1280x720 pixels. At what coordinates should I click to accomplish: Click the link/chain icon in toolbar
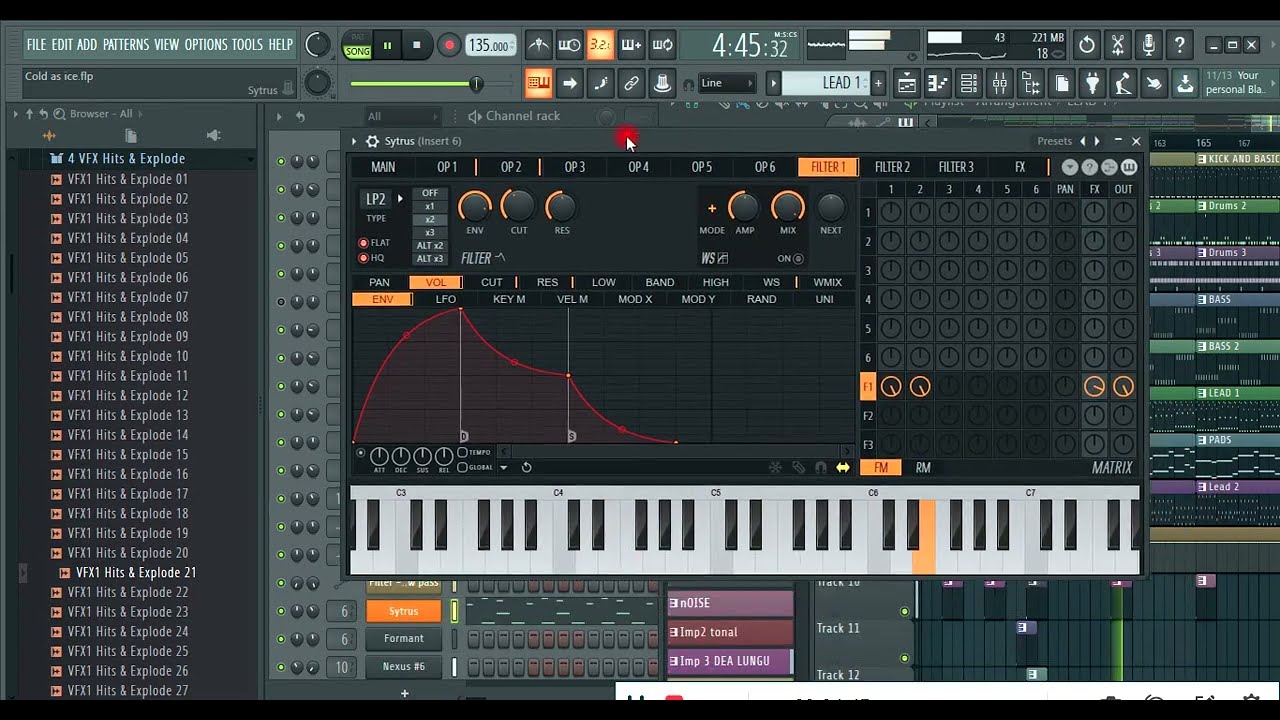(x=631, y=83)
